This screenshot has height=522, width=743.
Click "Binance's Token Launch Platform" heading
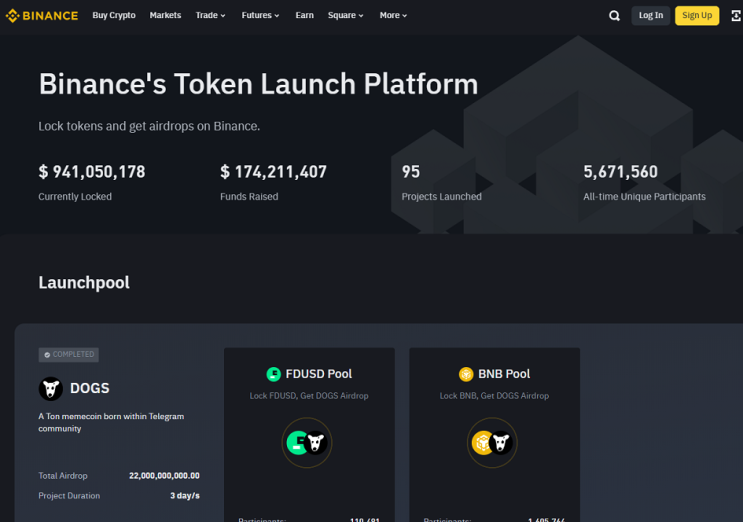(x=258, y=84)
